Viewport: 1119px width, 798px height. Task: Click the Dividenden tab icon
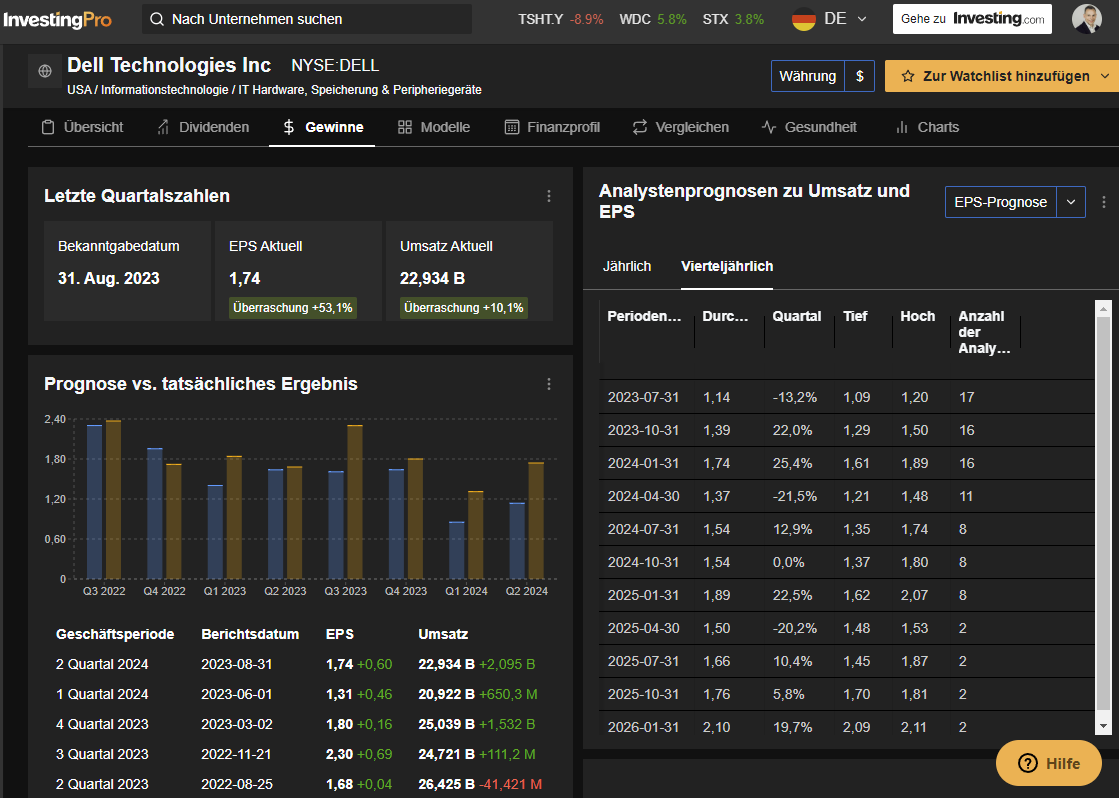click(163, 127)
